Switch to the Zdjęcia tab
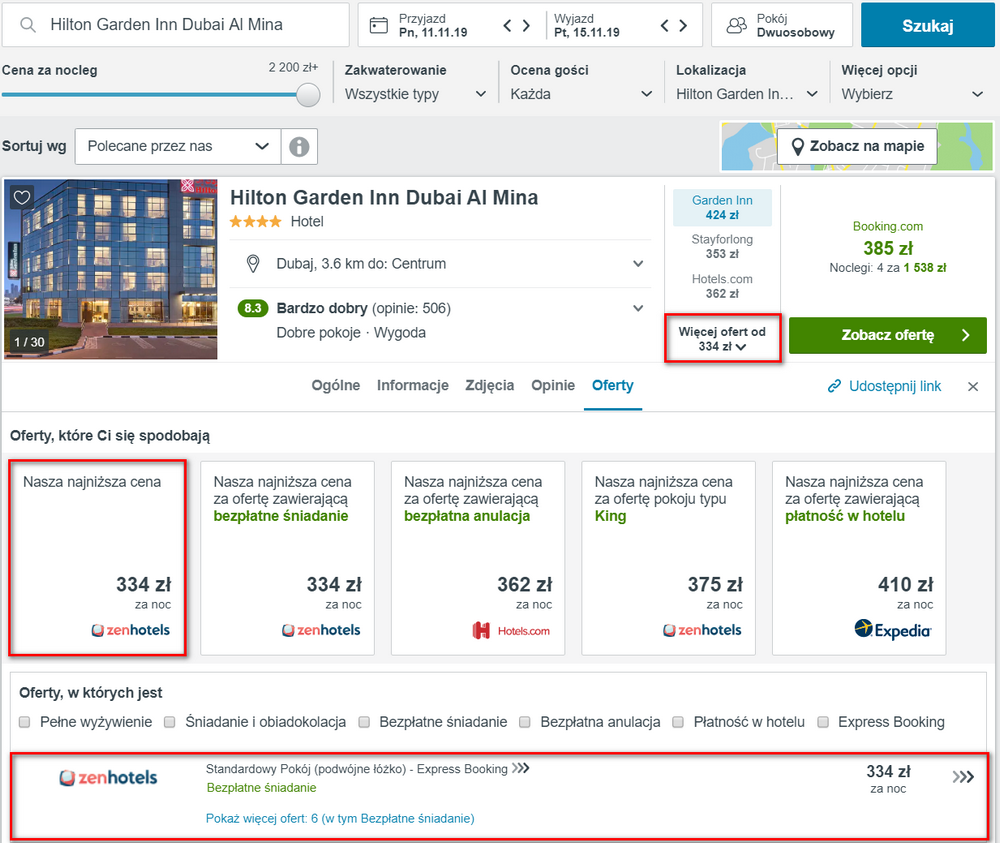The height and width of the screenshot is (843, 1000). coord(489,386)
